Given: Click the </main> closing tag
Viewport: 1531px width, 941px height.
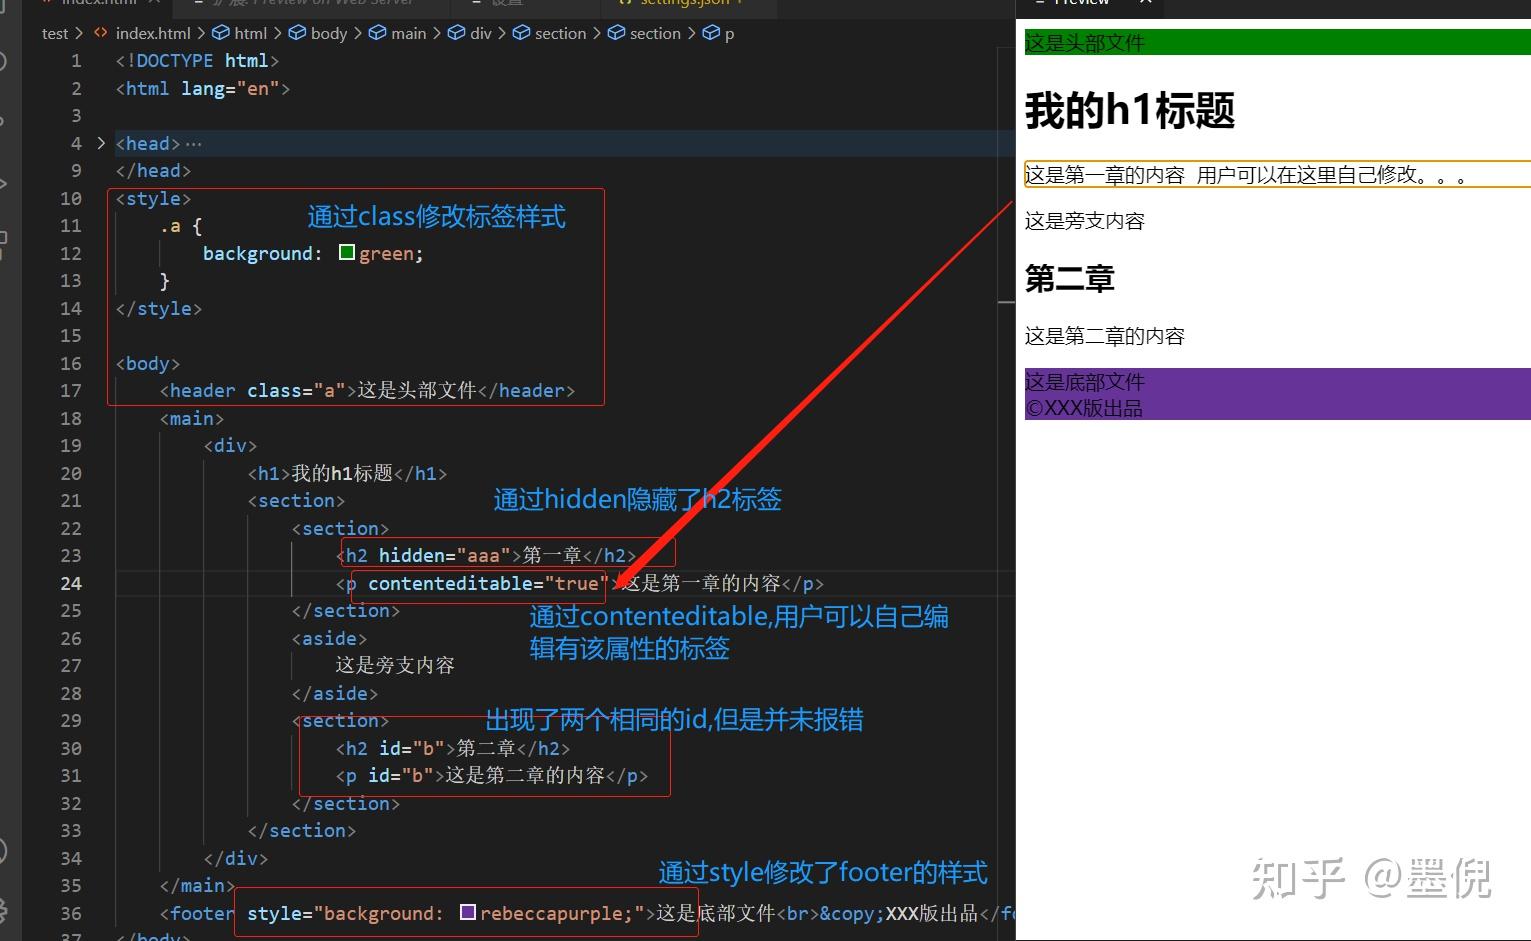Looking at the screenshot, I should 197,885.
